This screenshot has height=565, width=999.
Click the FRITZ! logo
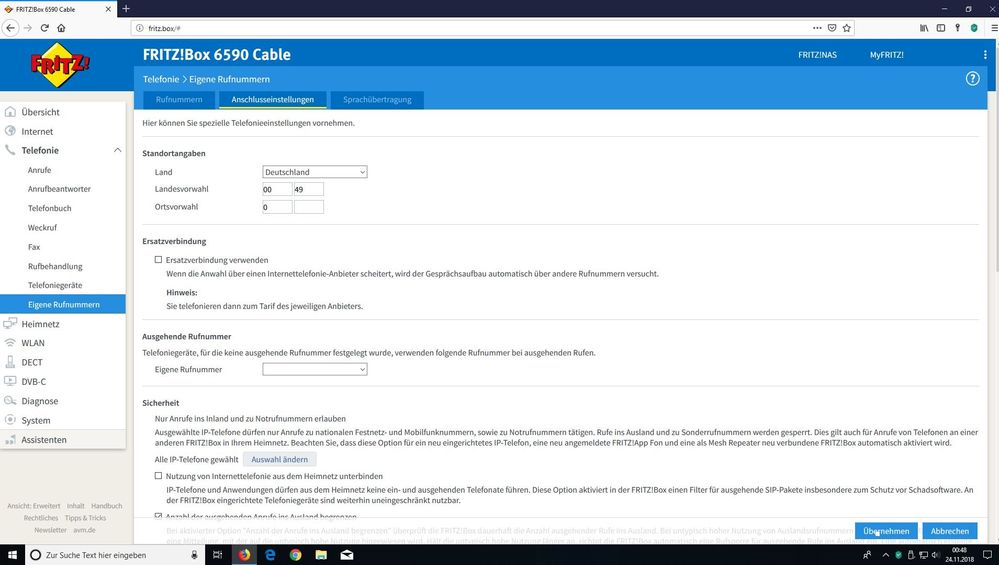pos(61,65)
